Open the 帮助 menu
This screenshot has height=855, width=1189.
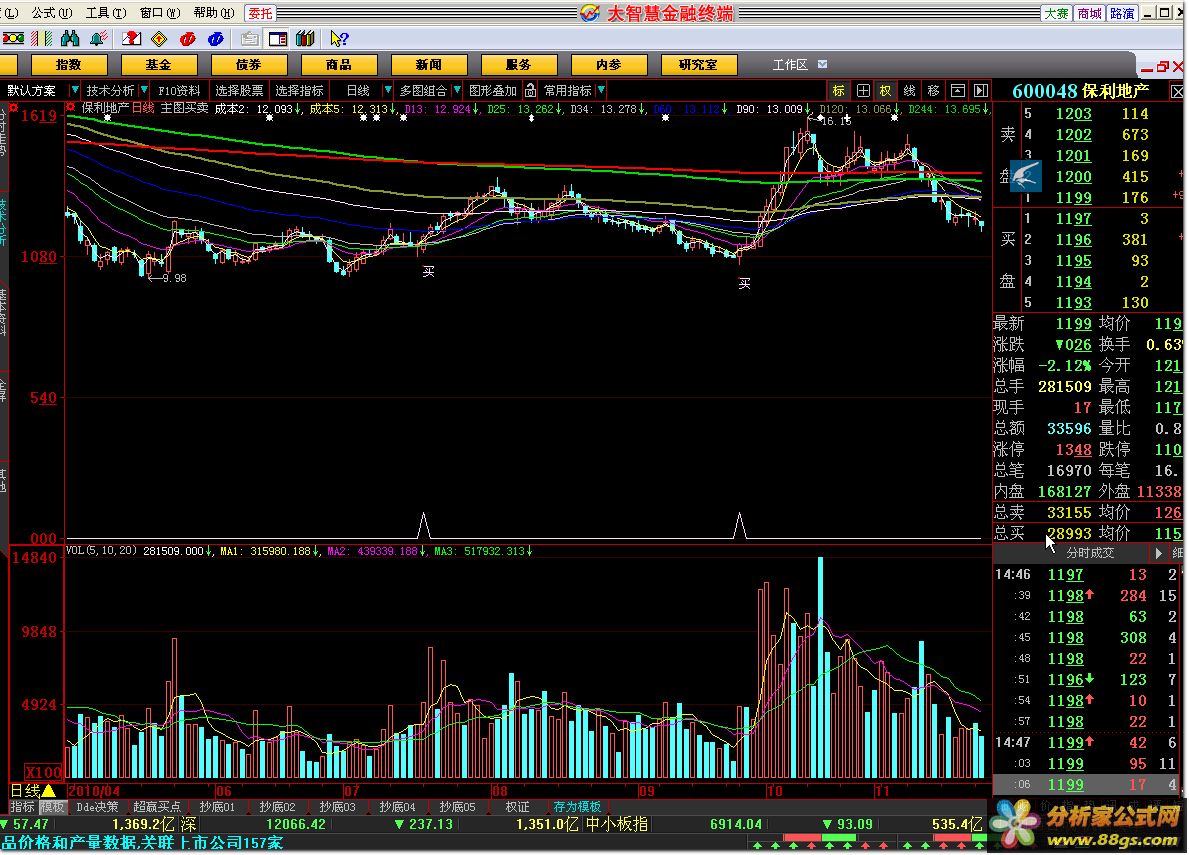click(213, 13)
